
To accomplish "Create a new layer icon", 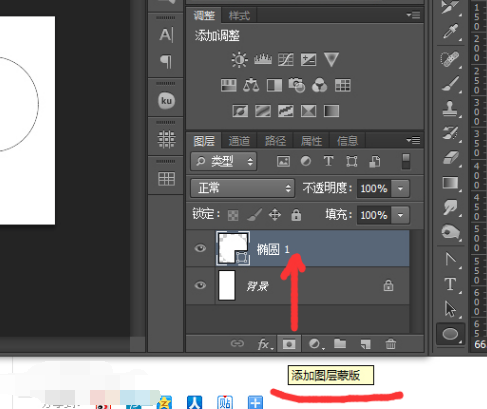I will tap(365, 344).
